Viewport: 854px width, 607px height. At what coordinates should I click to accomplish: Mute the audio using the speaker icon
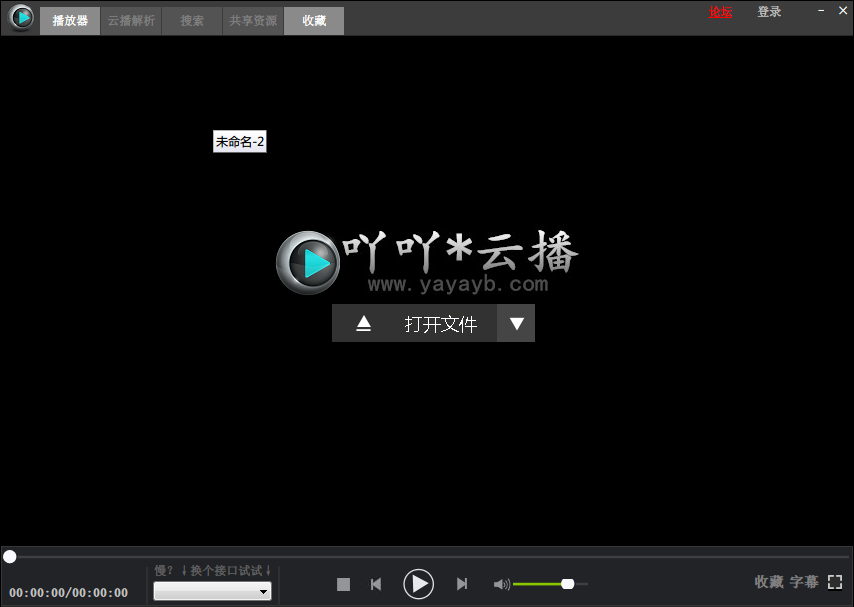[x=501, y=584]
